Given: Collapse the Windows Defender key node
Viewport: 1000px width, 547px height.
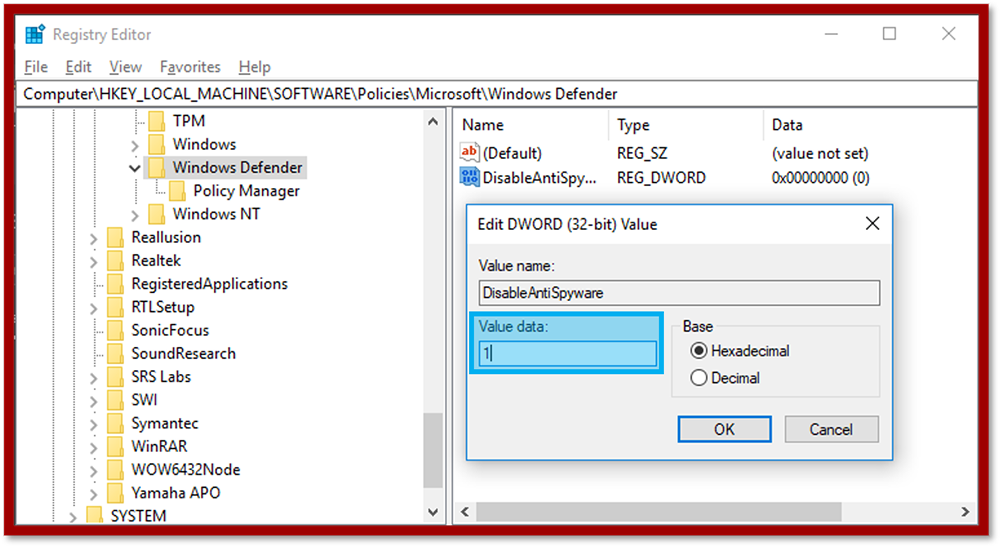Looking at the screenshot, I should point(135,168).
